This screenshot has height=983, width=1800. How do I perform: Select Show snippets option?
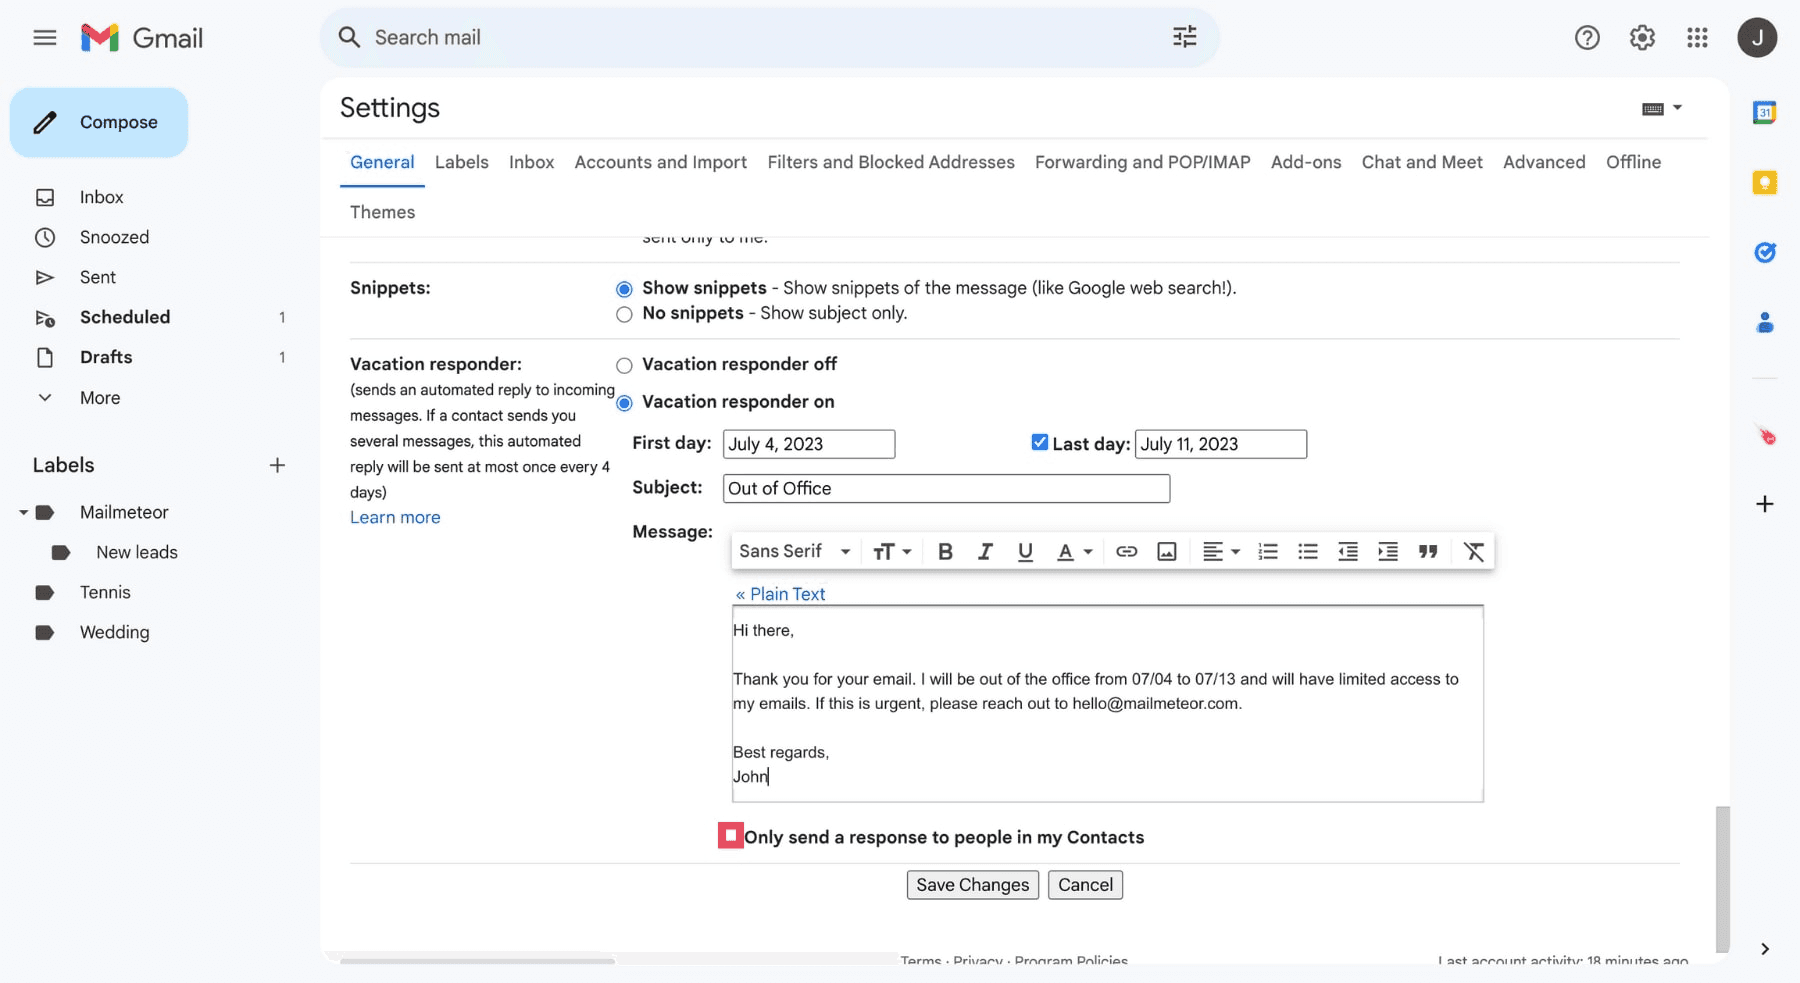point(624,289)
